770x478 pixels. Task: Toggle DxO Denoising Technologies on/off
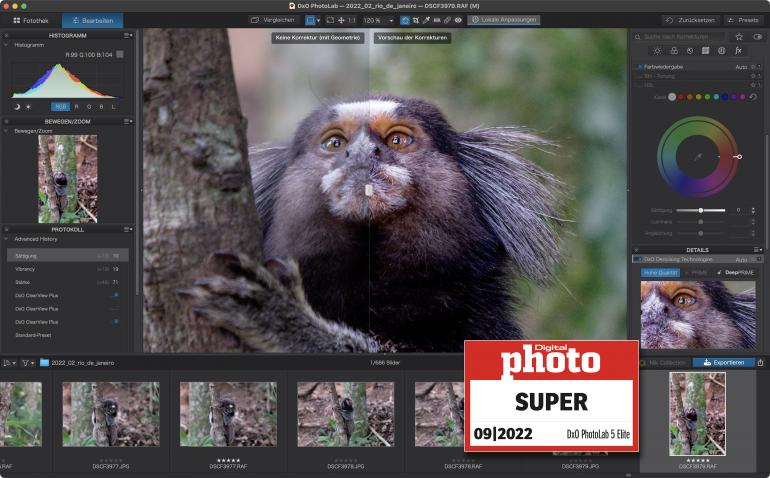[x=637, y=259]
